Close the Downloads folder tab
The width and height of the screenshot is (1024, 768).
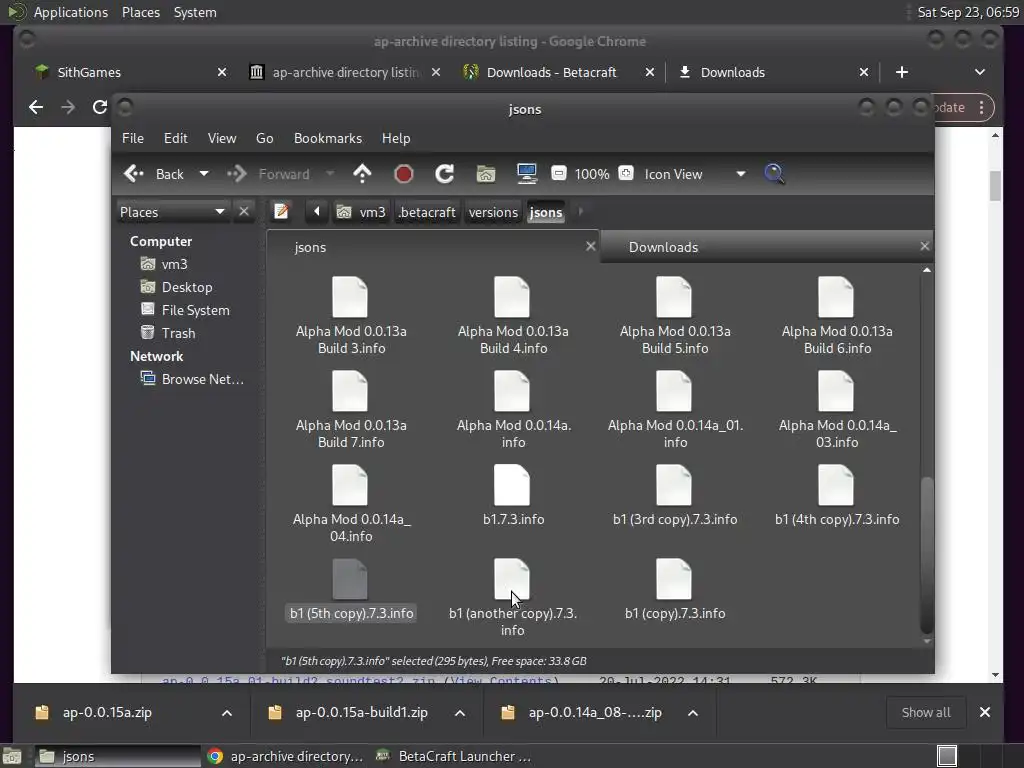point(924,246)
